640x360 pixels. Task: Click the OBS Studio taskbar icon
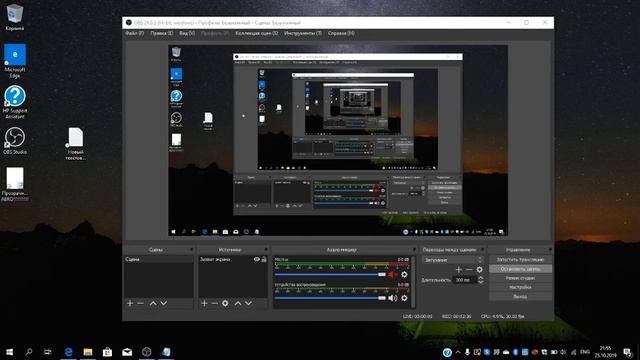click(147, 352)
